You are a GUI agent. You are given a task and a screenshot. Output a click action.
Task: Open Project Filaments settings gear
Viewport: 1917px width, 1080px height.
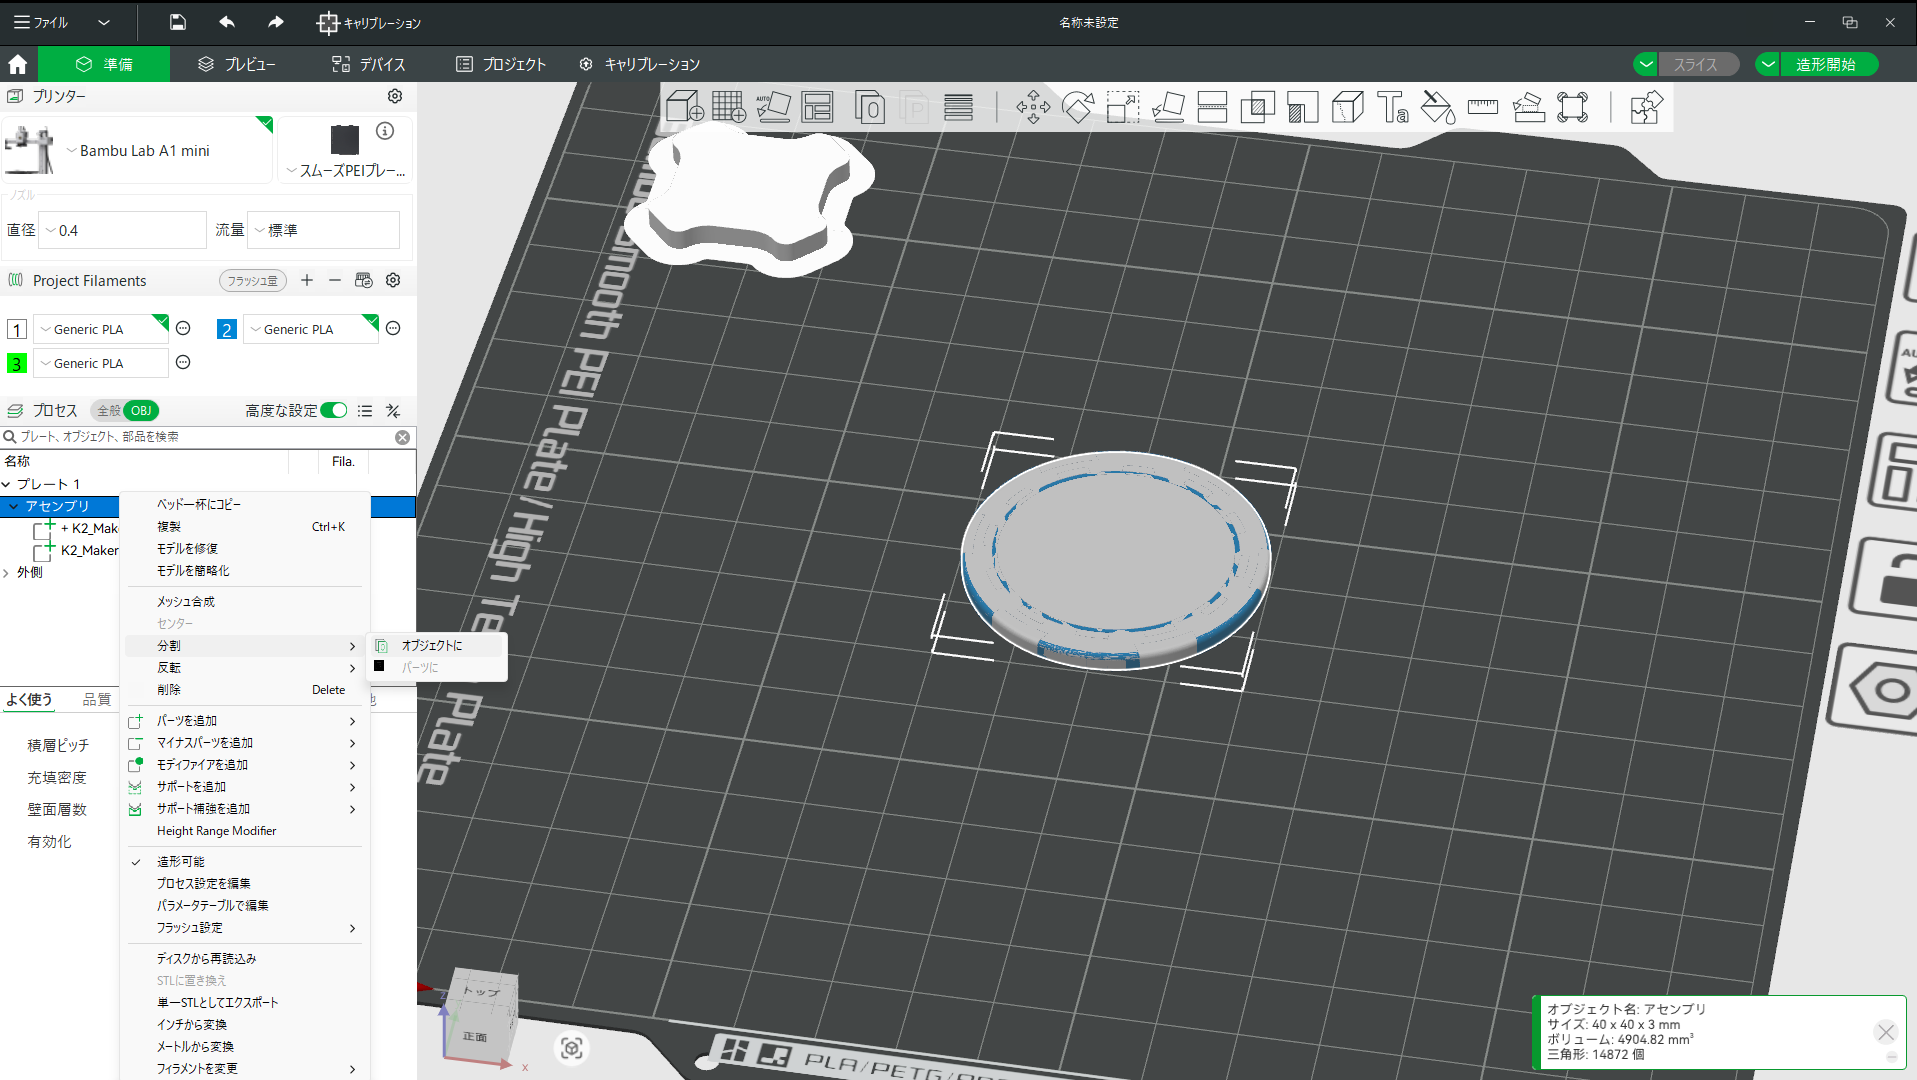[393, 280]
